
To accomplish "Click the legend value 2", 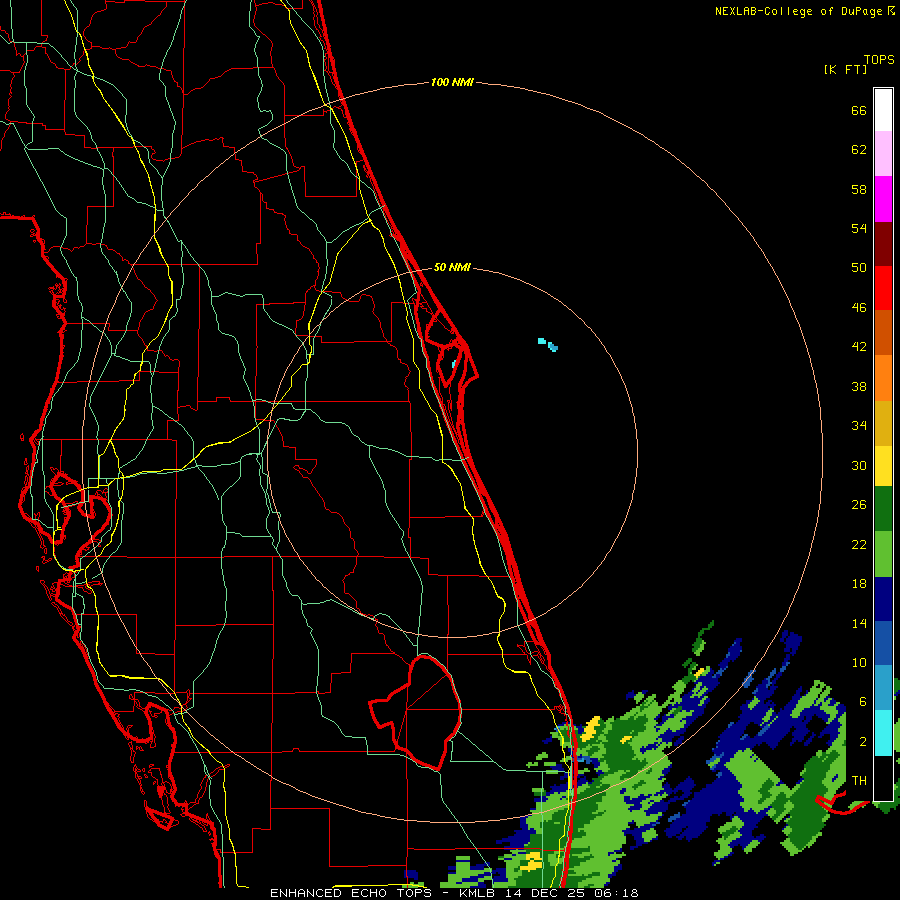I will (x=863, y=742).
